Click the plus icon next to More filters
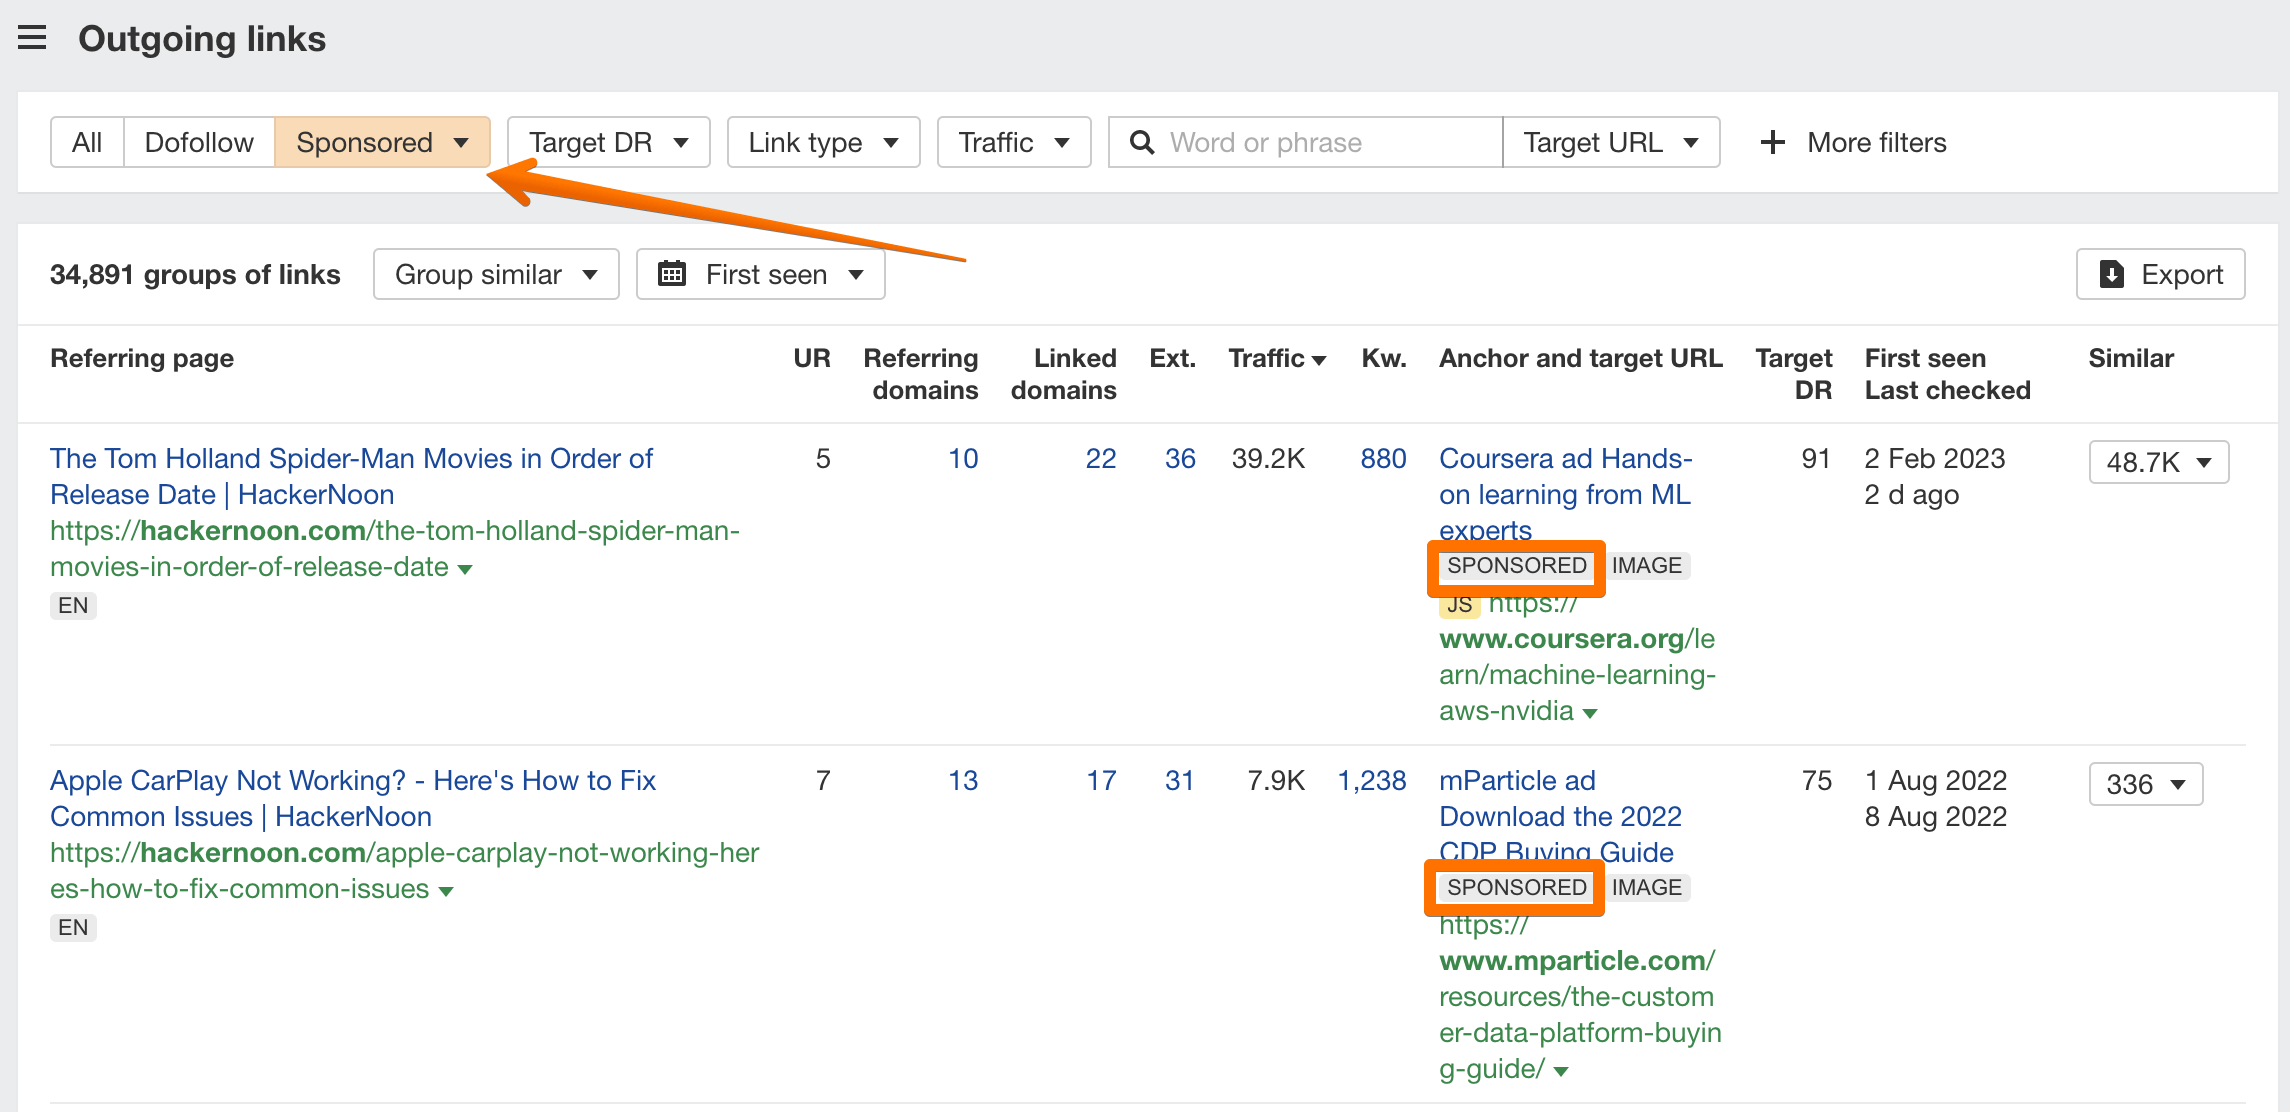The image size is (2290, 1112). coord(1771,142)
